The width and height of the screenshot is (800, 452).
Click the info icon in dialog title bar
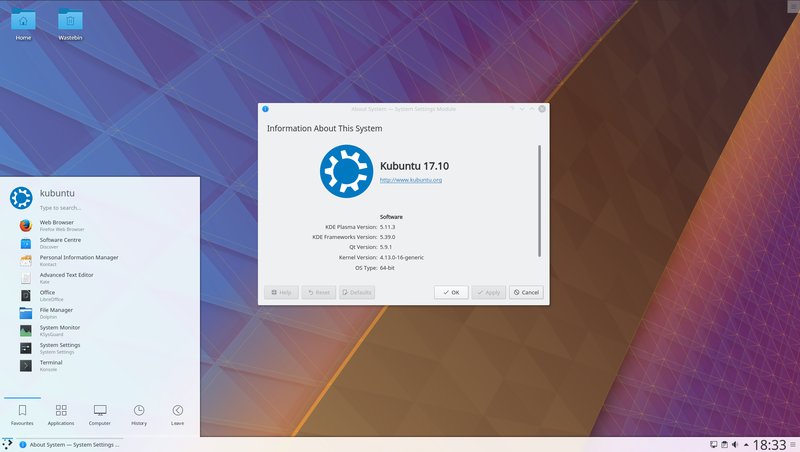(265, 109)
